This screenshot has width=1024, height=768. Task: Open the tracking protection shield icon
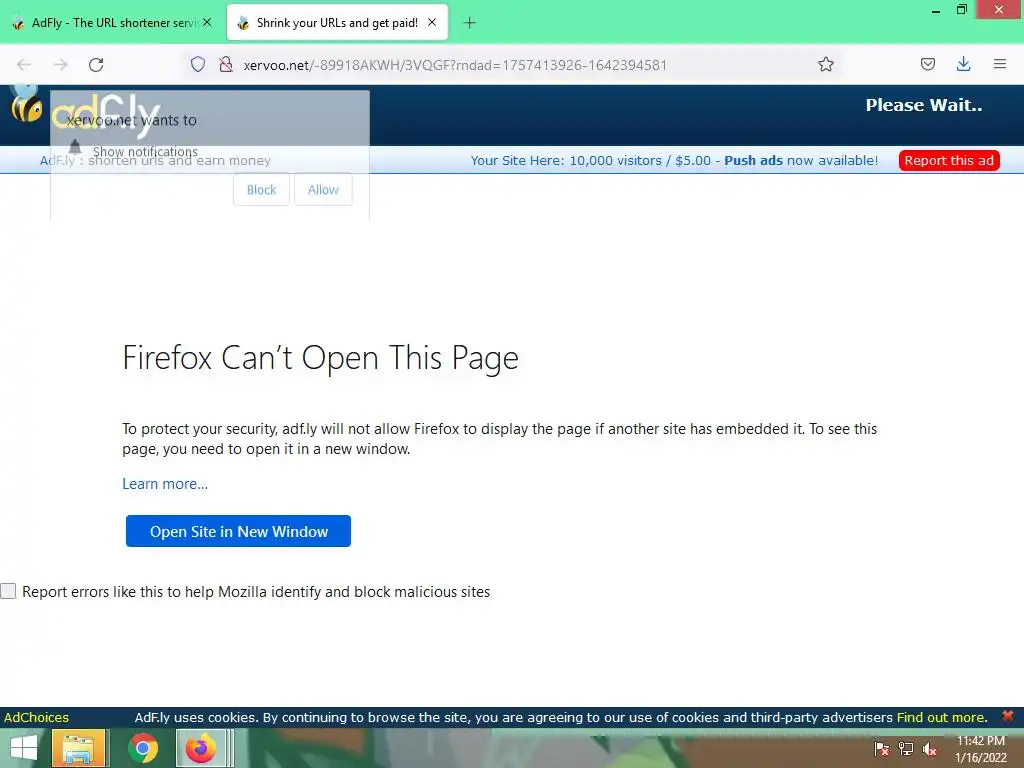click(x=198, y=64)
